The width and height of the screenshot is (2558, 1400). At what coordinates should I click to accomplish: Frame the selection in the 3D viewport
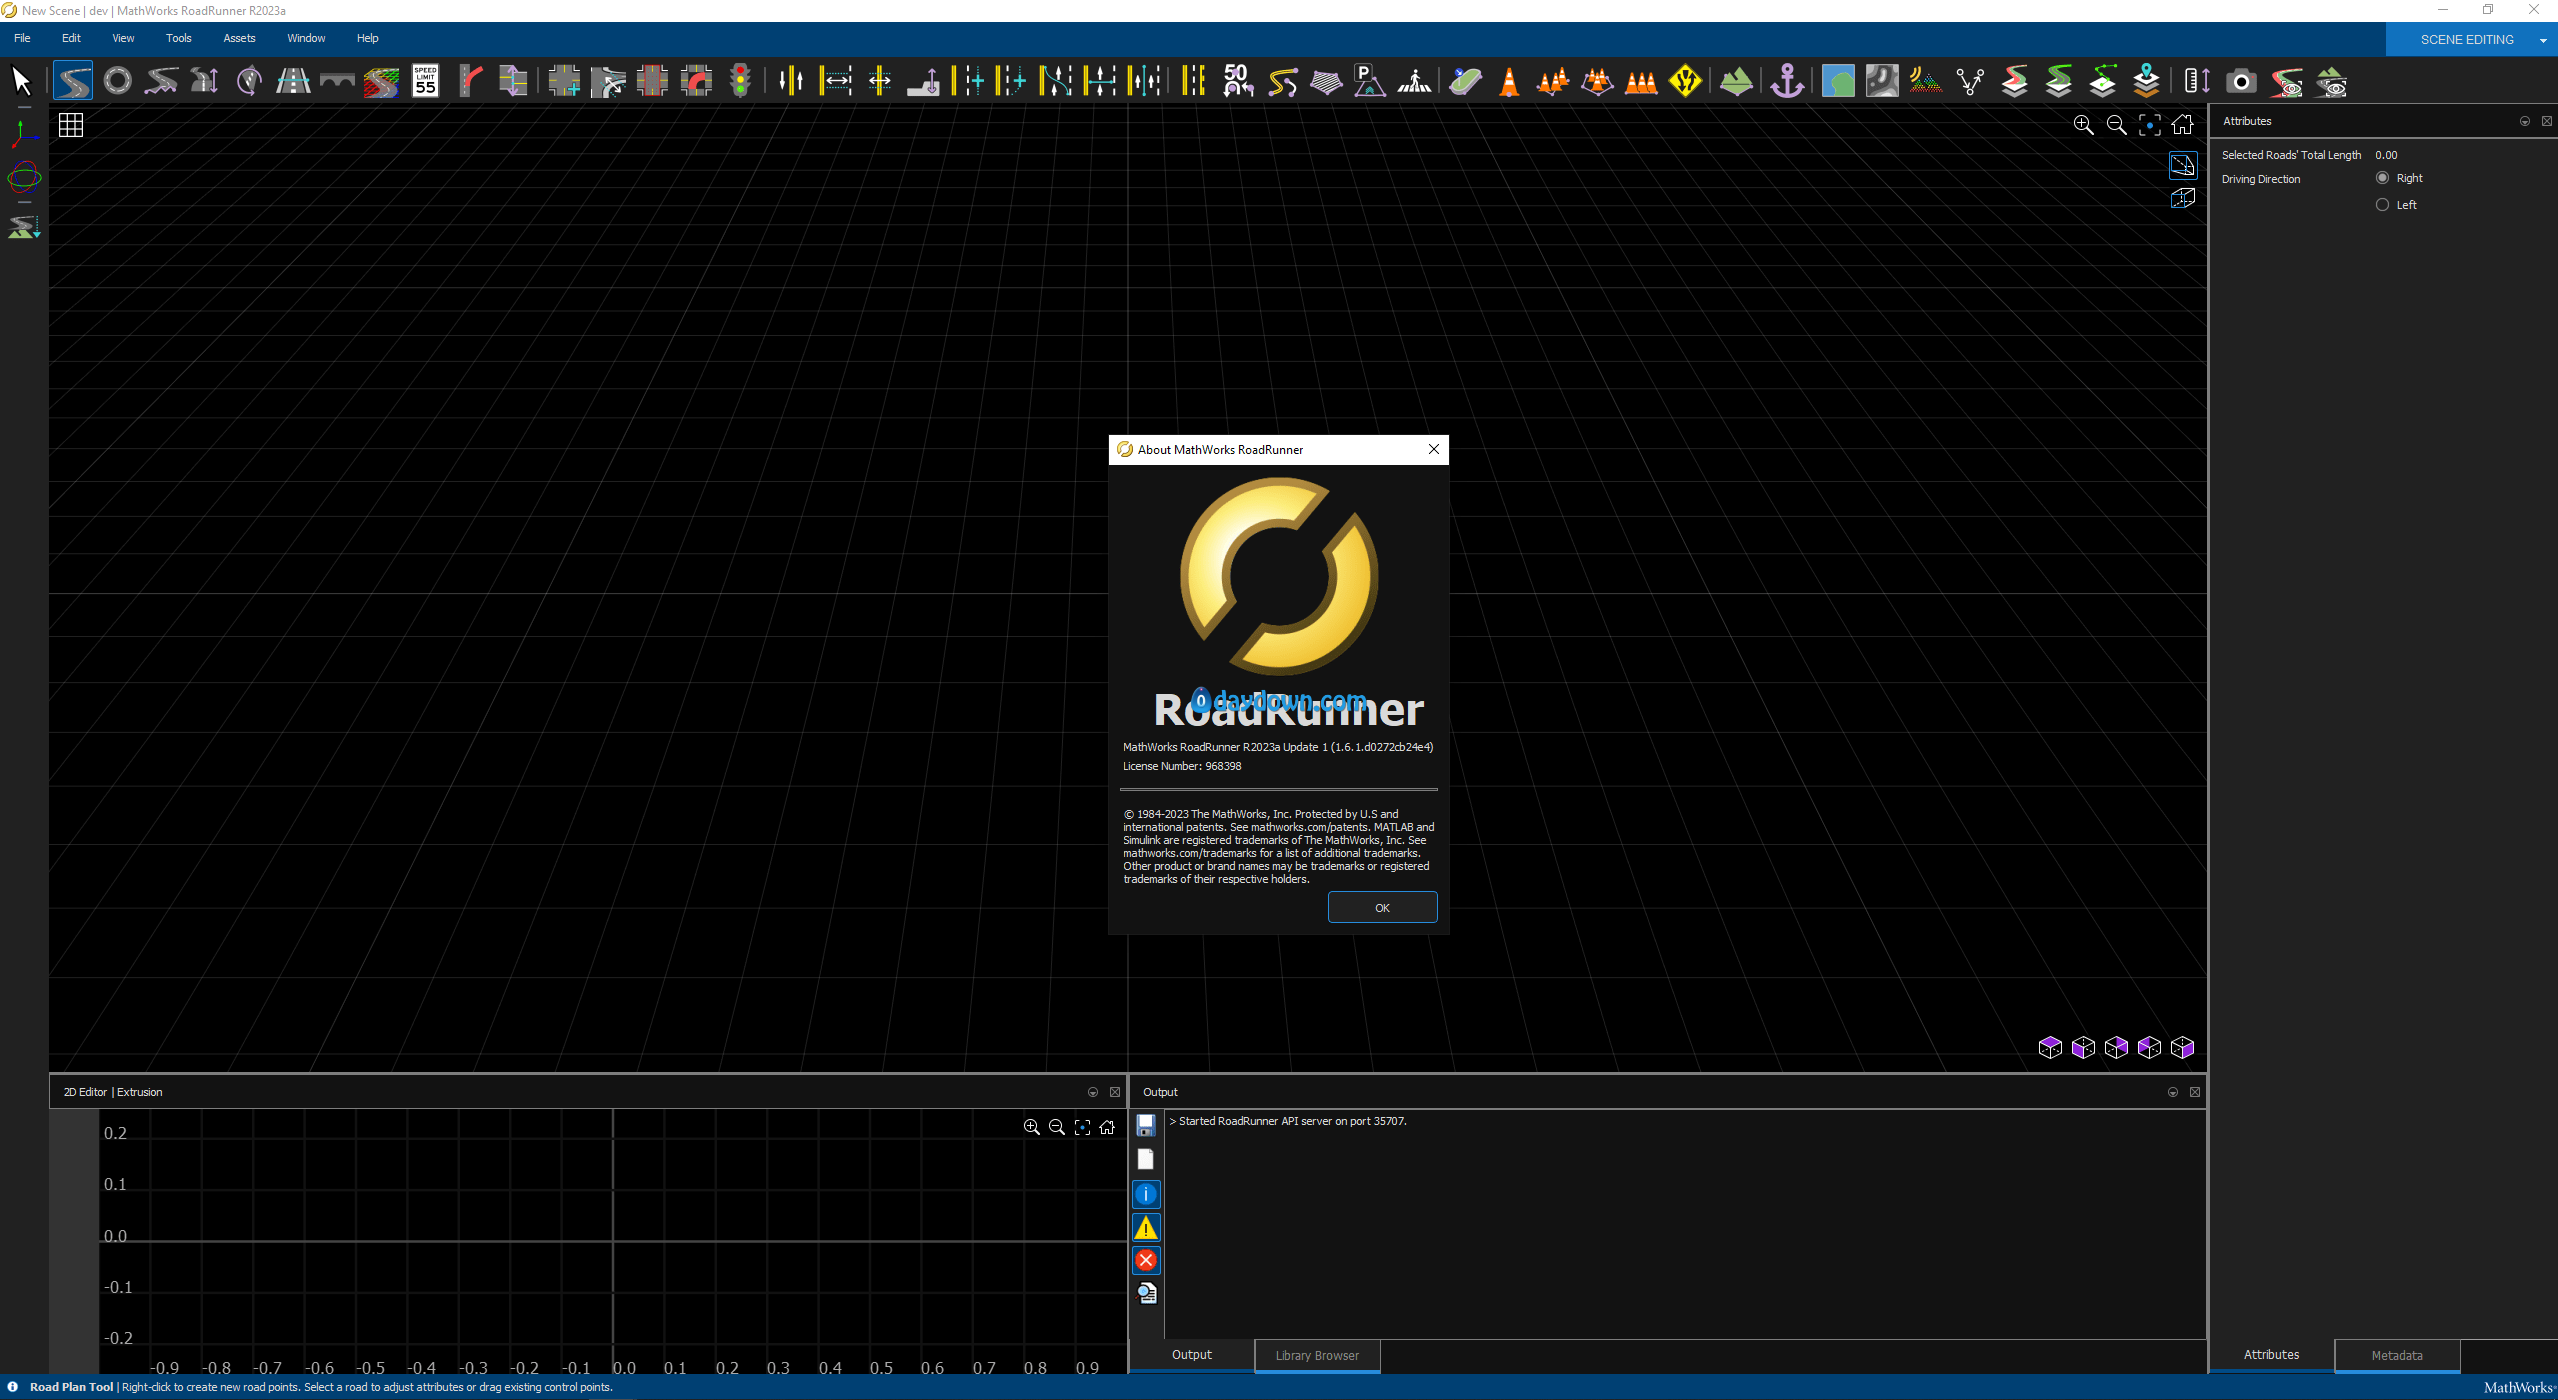coord(2149,125)
